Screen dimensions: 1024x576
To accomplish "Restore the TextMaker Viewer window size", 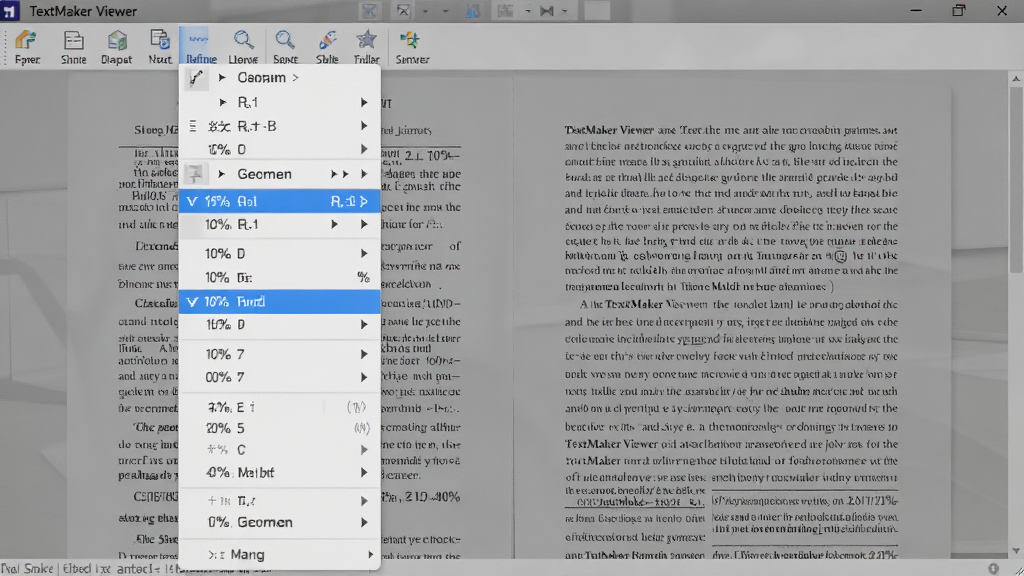I will [x=959, y=11].
